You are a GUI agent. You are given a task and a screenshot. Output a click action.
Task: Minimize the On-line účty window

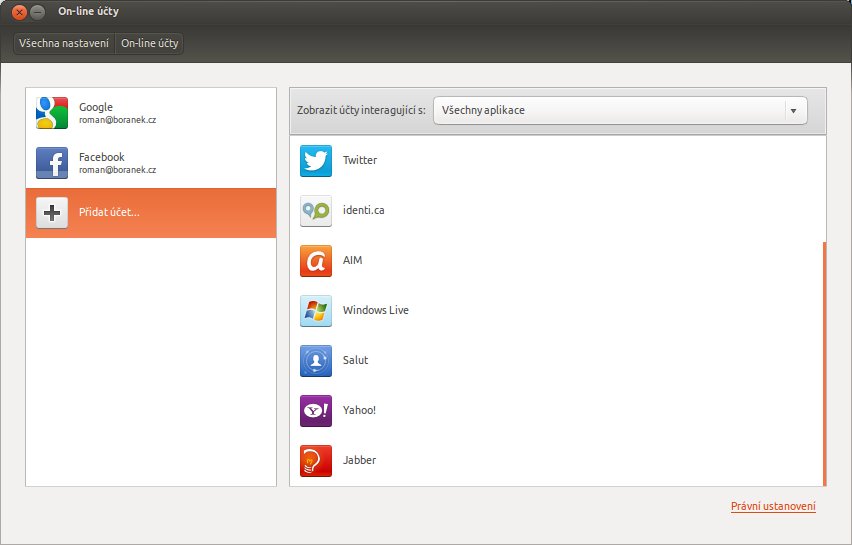tap(37, 11)
